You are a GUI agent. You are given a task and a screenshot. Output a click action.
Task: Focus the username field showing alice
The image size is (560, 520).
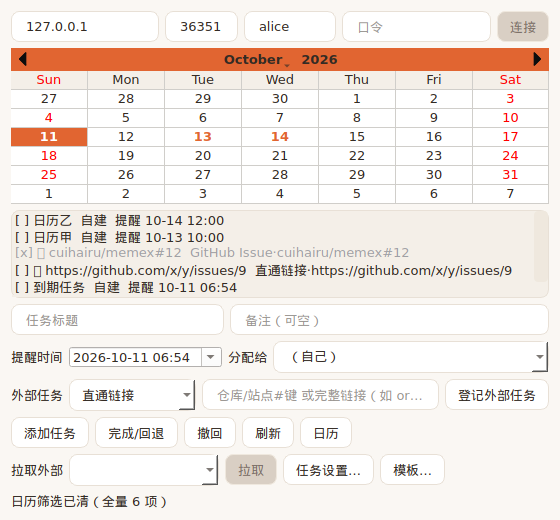pyautogui.click(x=290, y=27)
